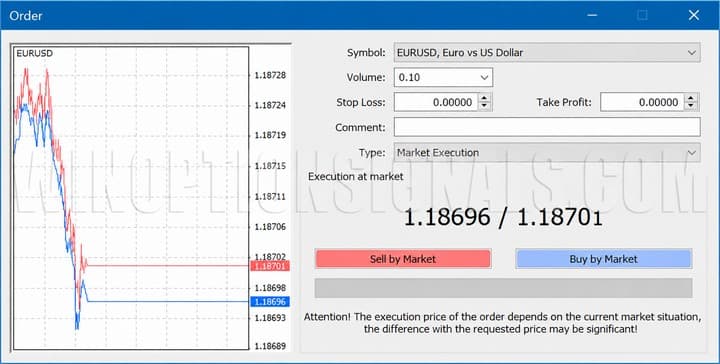Click the Stop Loss: field label
The image size is (720, 364).
coord(361,102)
